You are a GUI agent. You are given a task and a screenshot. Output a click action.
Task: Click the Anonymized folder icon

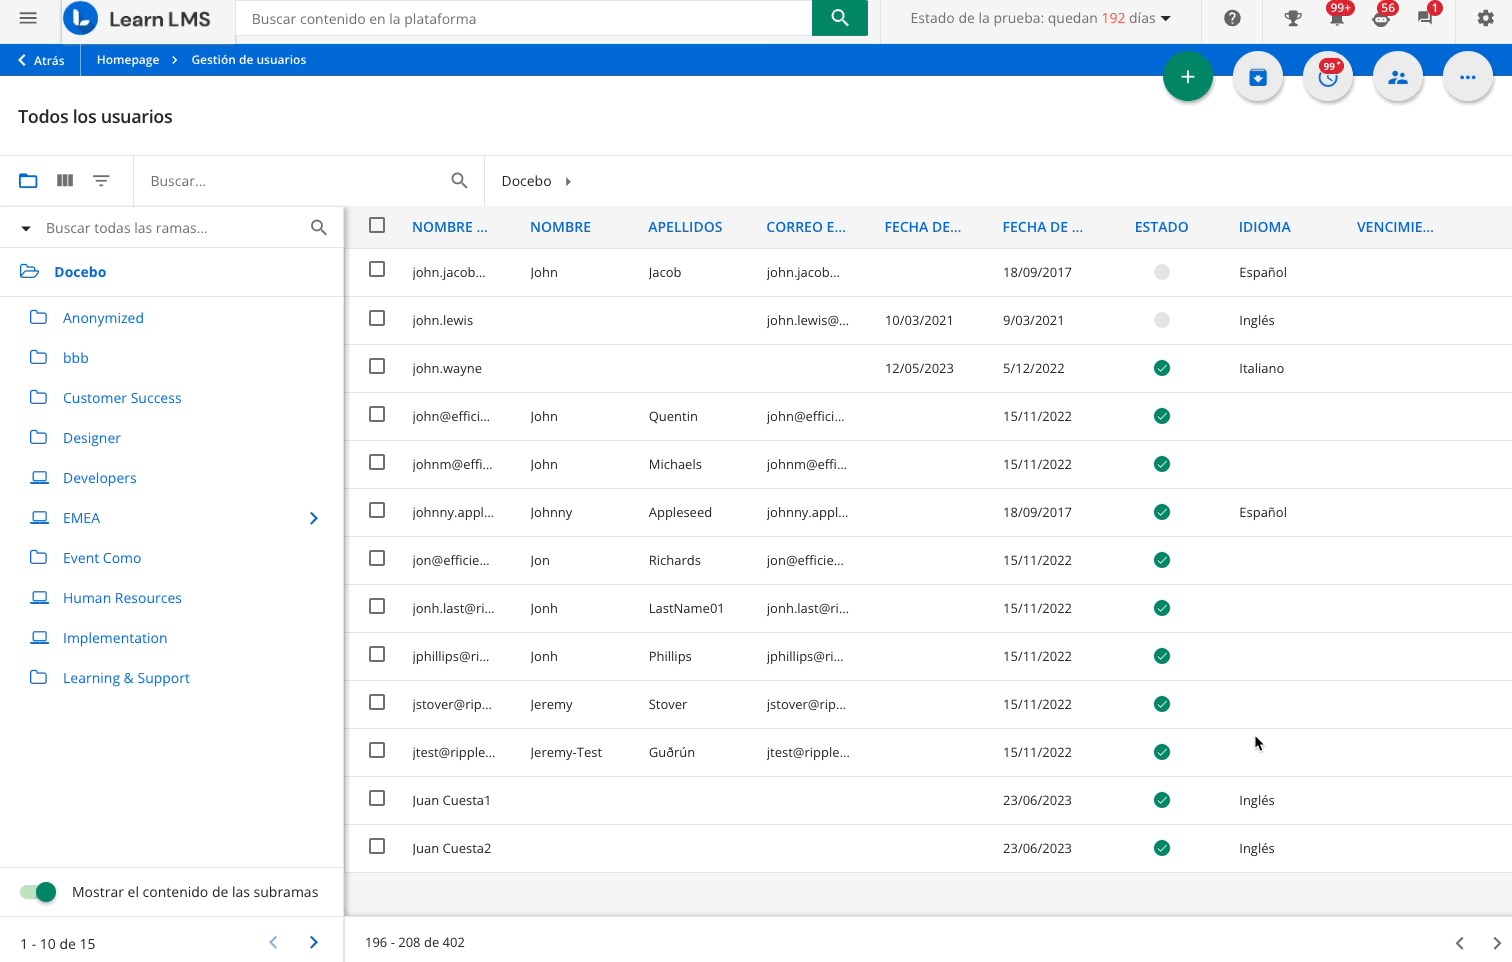(39, 318)
